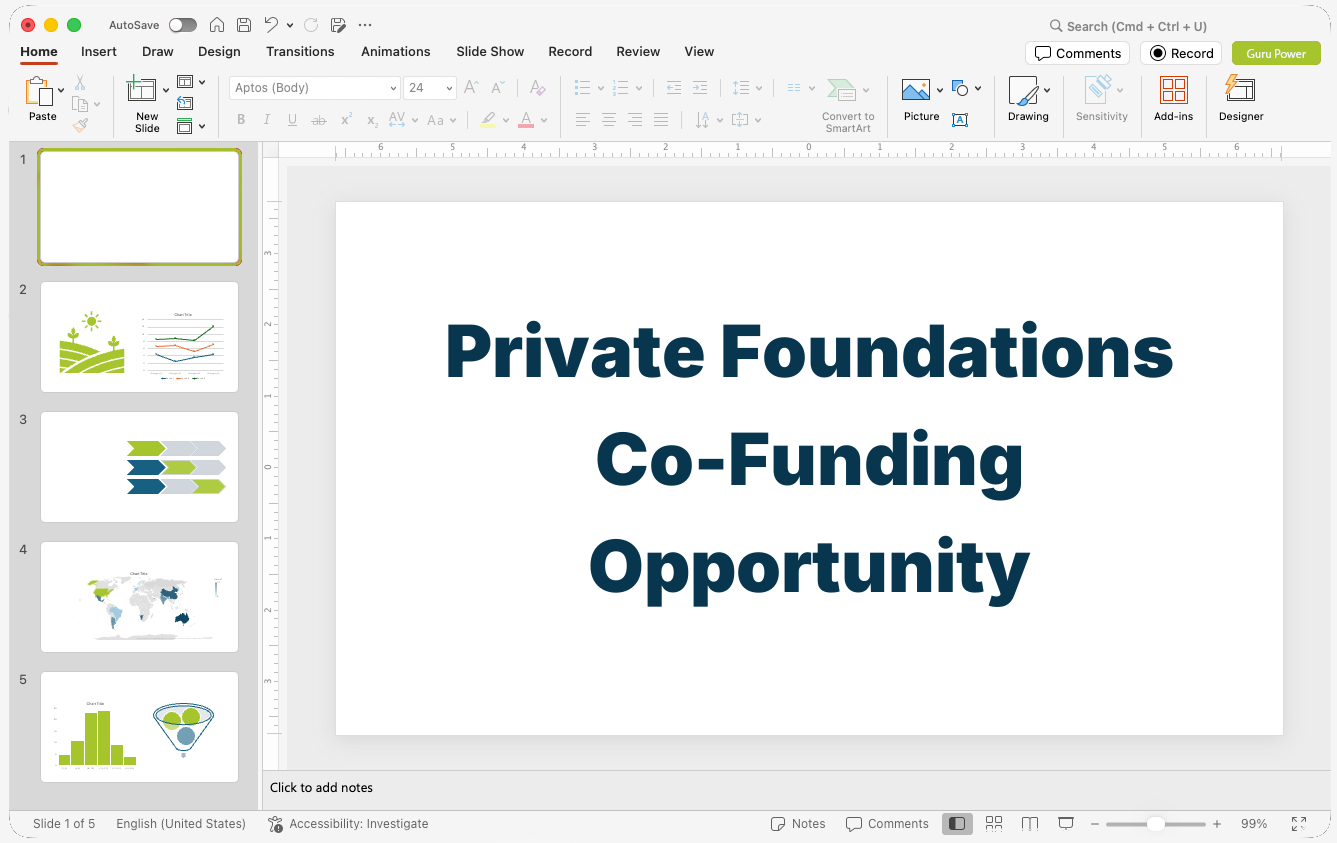Open the Design tab
1337x843 pixels.
coord(219,51)
